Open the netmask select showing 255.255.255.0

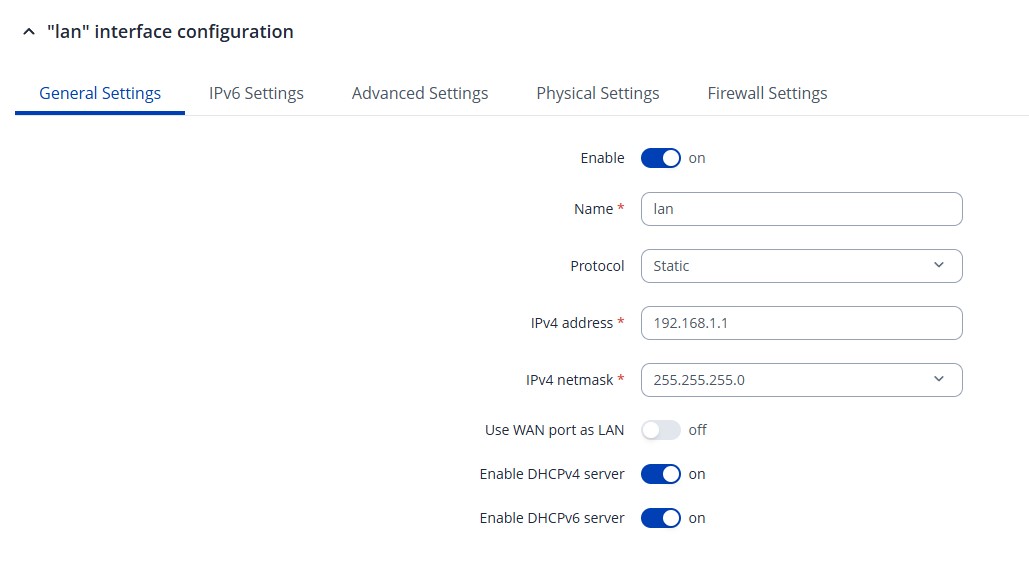tap(790, 380)
